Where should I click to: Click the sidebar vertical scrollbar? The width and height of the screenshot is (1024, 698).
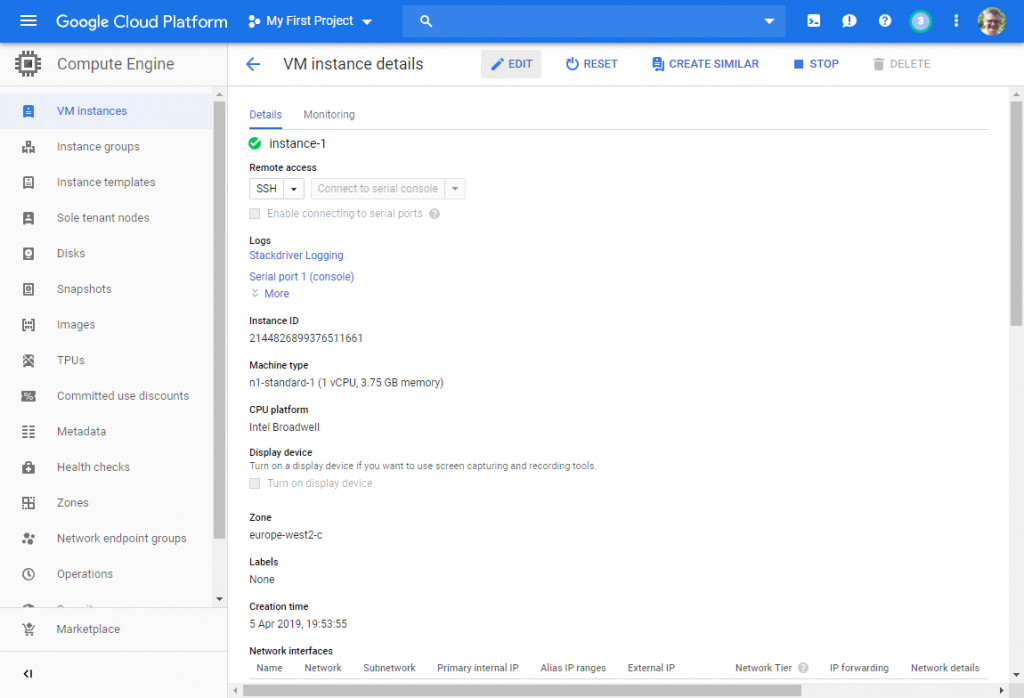point(219,320)
